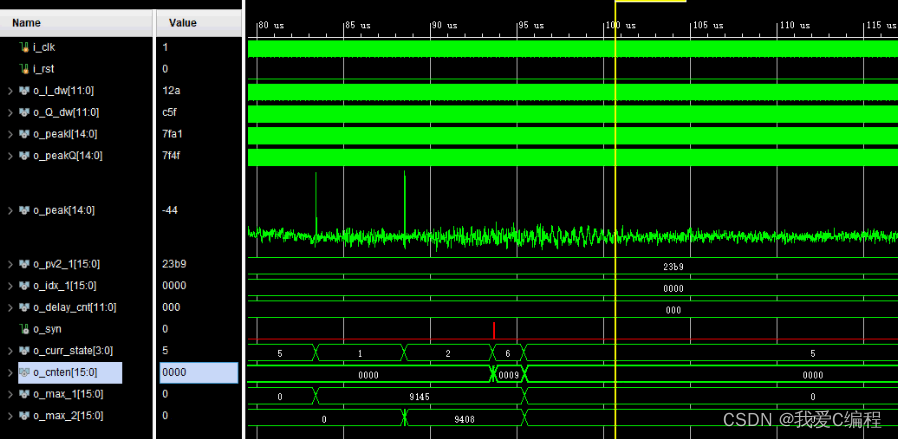898x439 pixels.
Task: Click the i_rst signal icon
Action: (x=25, y=69)
